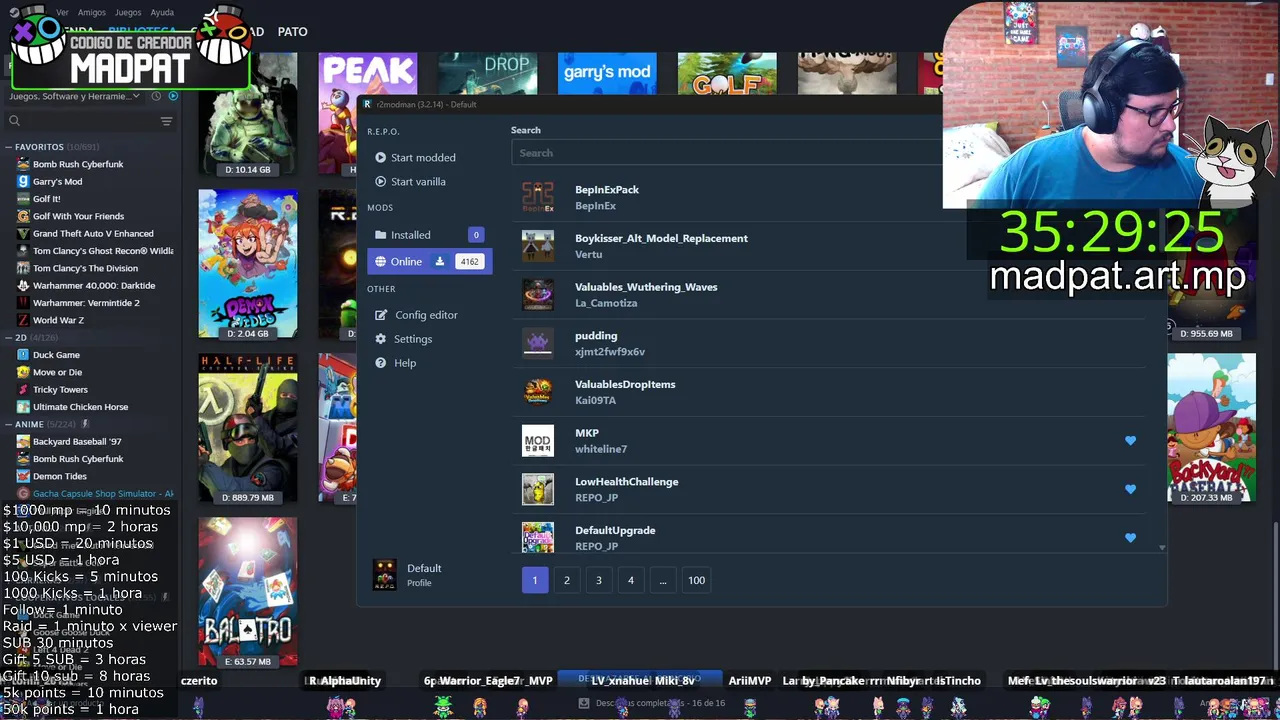Screen dimensions: 1280x720
Task: Switch to the PATO tab in Steam
Action: [x=292, y=32]
